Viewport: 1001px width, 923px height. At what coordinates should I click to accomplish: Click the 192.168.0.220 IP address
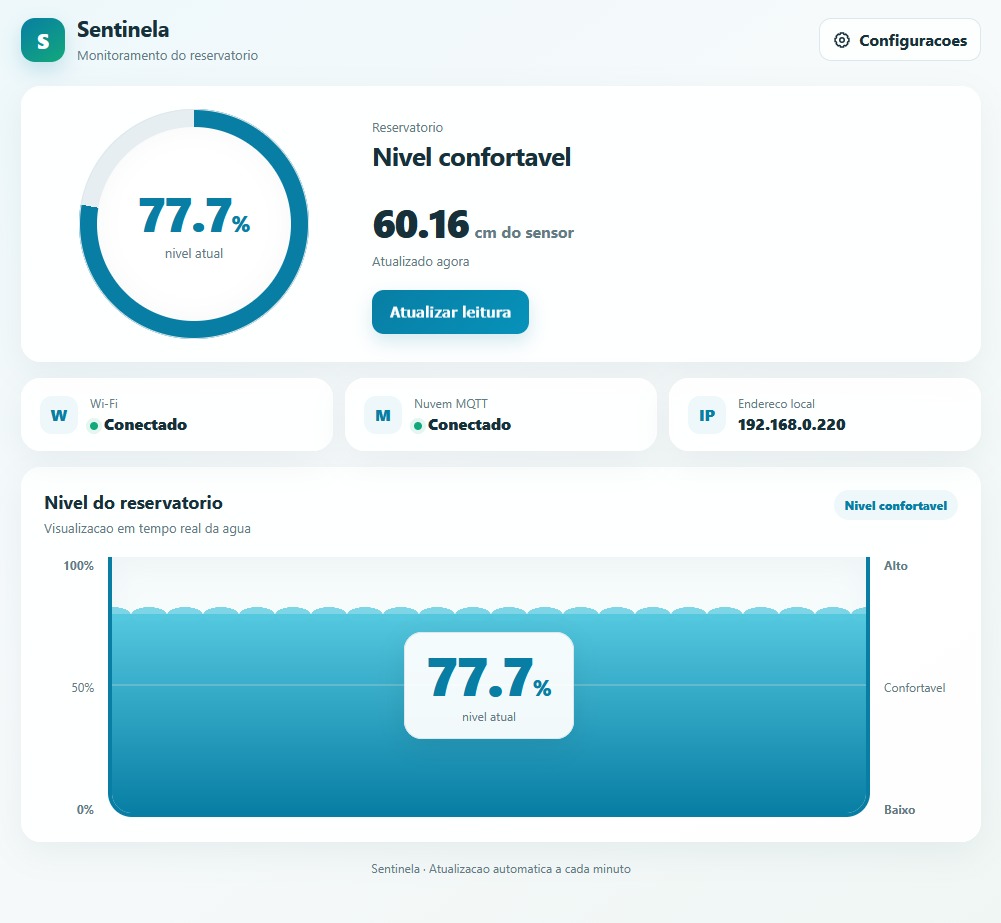tap(792, 425)
